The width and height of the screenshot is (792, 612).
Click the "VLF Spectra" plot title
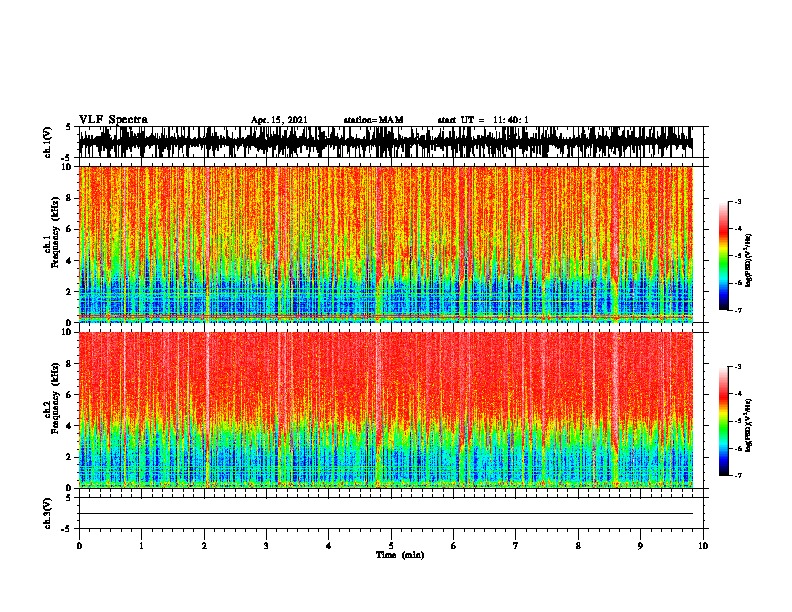click(113, 120)
